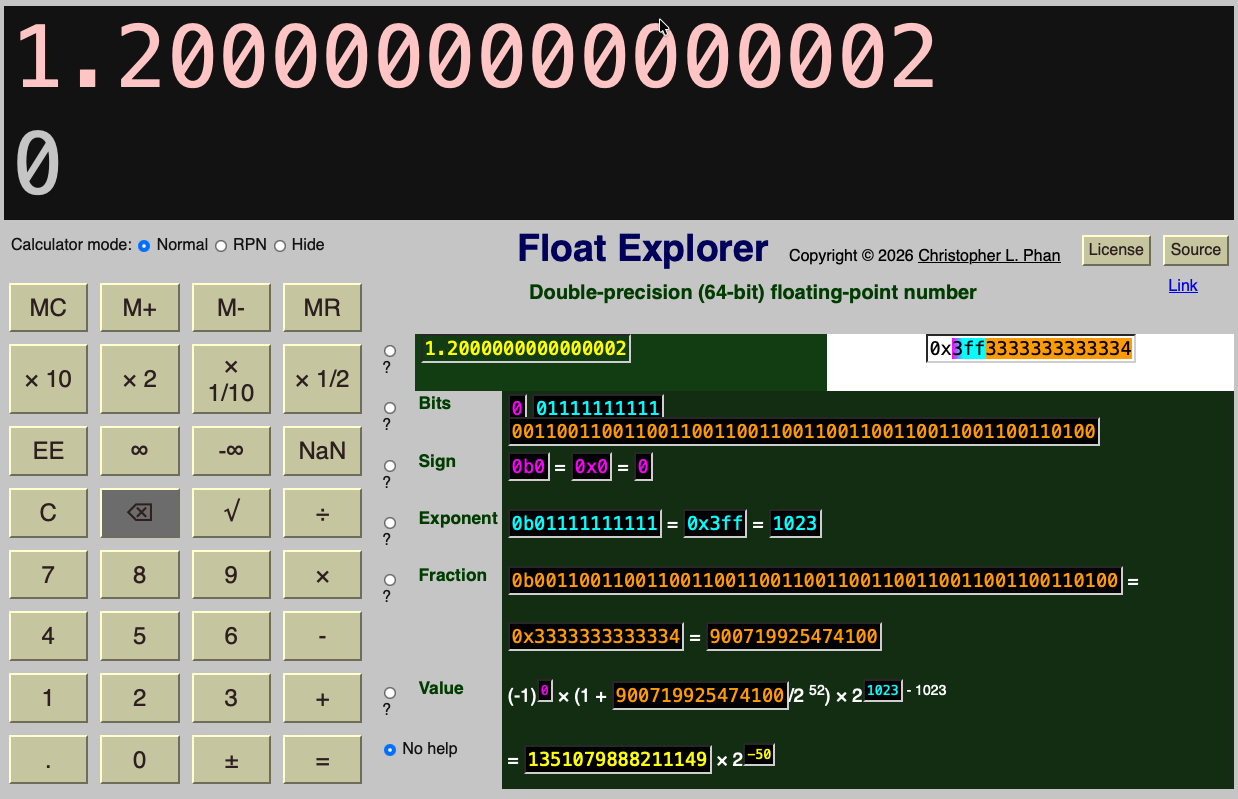The width and height of the screenshot is (1238, 799).
Task: Click digit key 9
Action: 231,575
